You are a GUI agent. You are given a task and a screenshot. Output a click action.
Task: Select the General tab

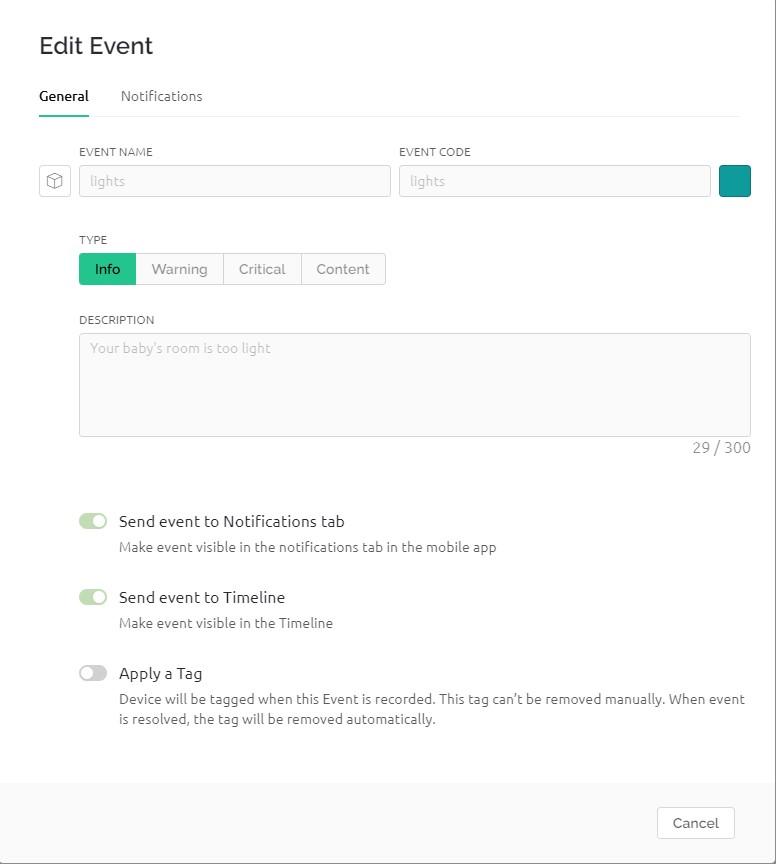64,96
